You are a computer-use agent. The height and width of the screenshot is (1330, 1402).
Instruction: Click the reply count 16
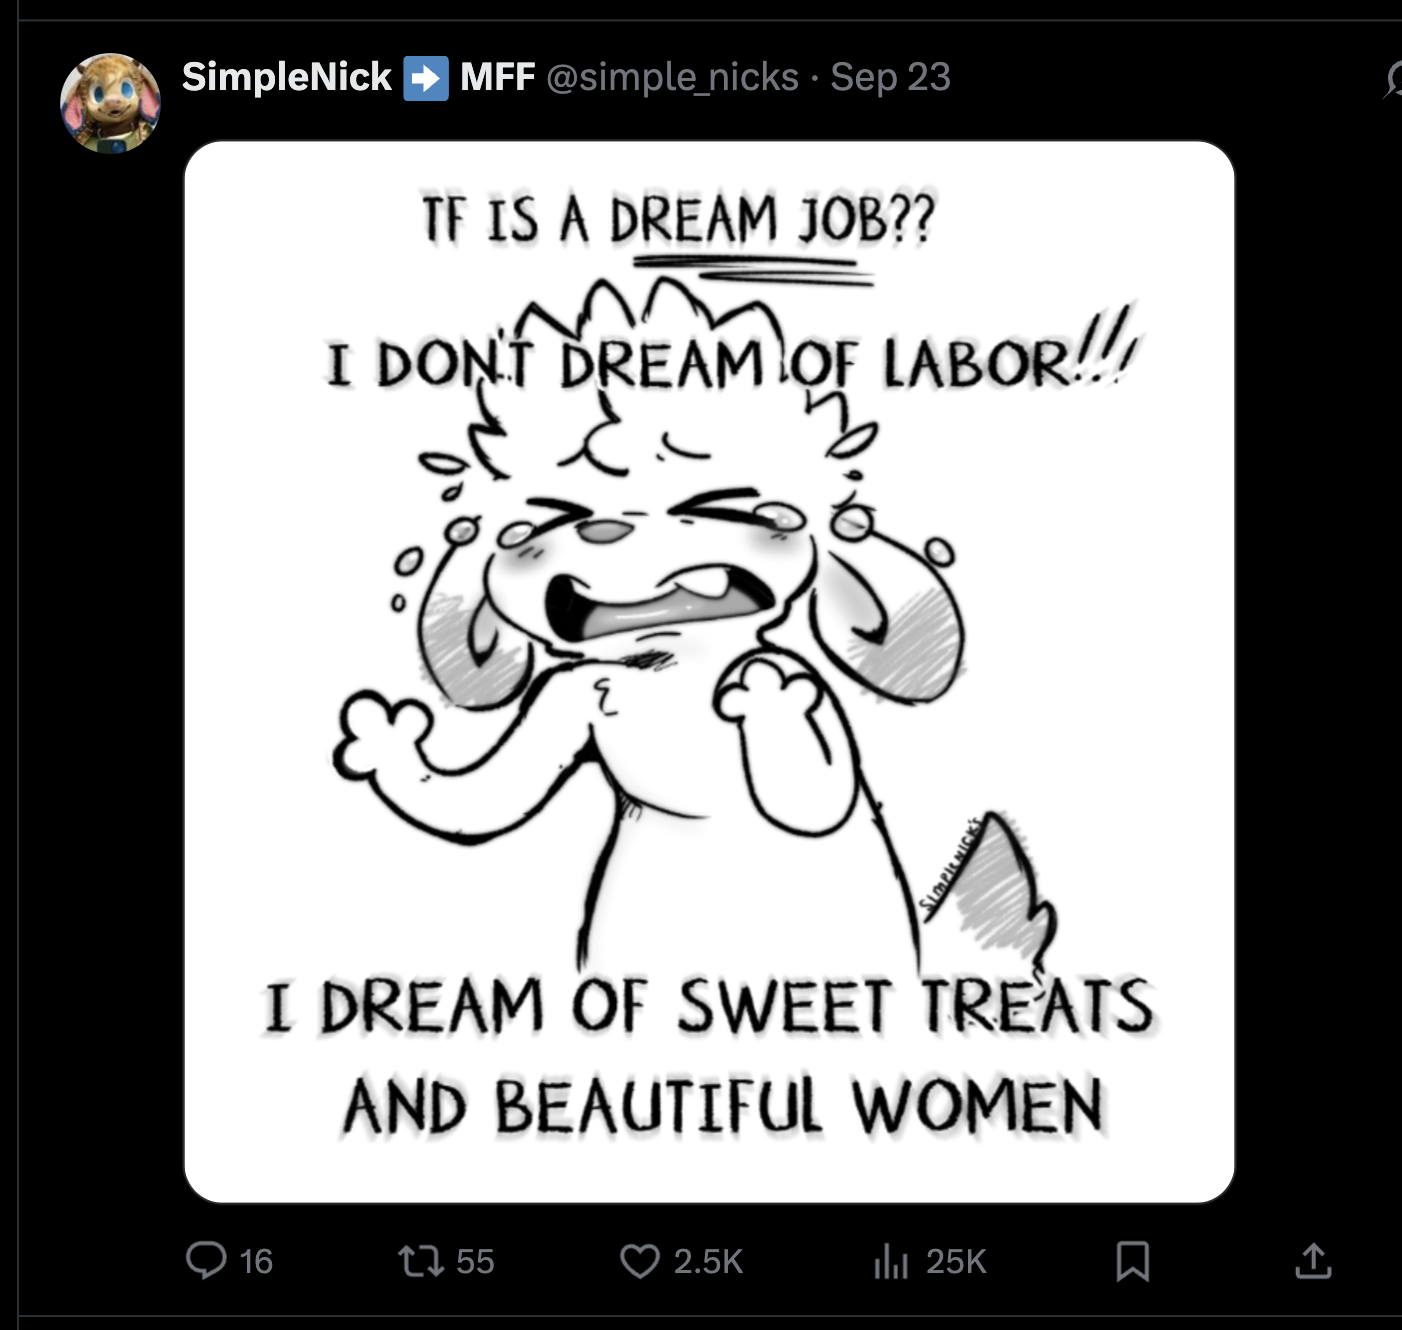(x=256, y=1261)
